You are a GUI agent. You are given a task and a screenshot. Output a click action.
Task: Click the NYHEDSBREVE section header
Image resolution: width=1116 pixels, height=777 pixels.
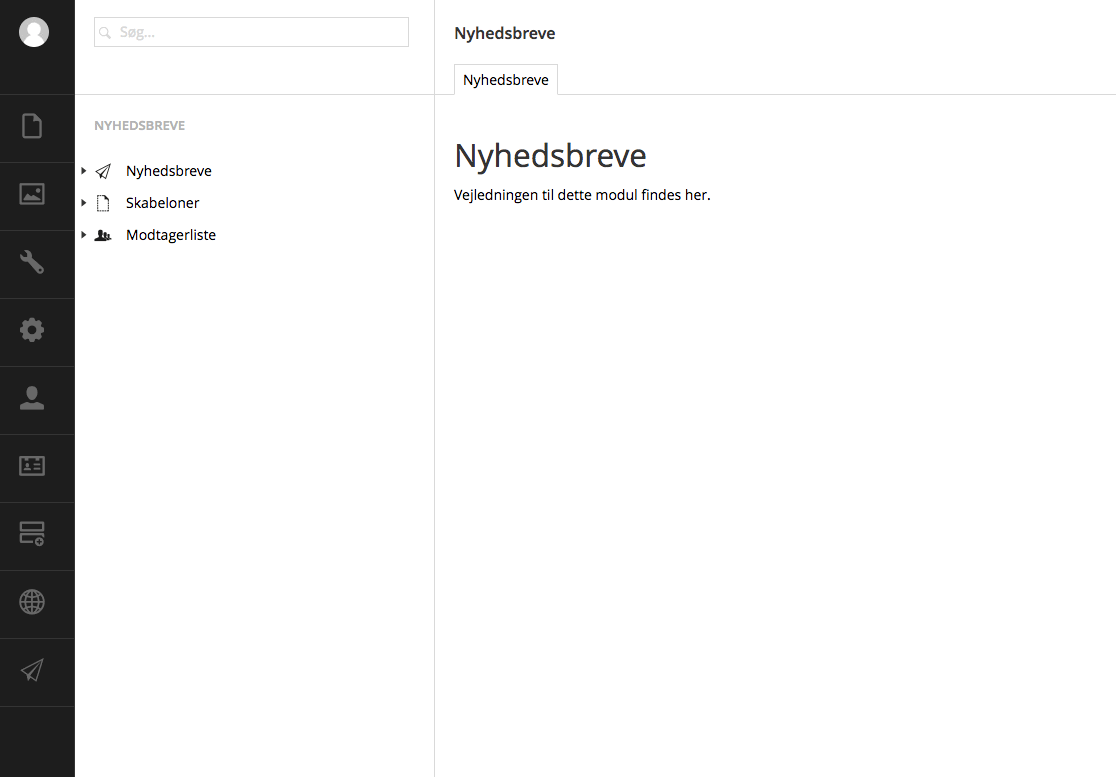coord(139,126)
